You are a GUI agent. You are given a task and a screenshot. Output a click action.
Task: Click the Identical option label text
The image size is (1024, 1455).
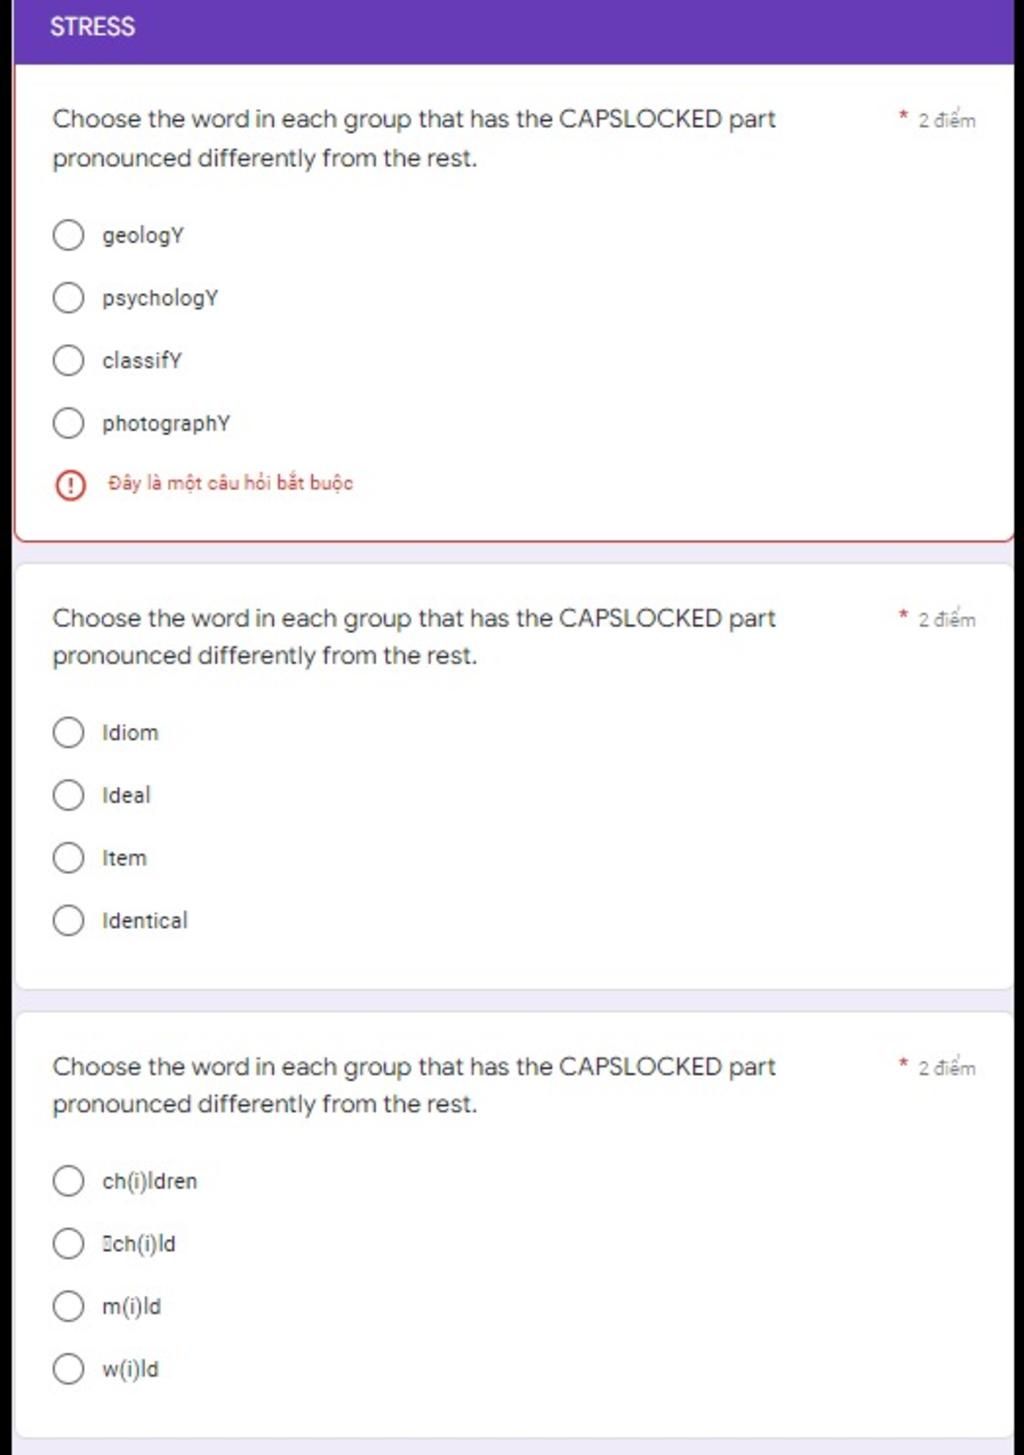tap(145, 920)
